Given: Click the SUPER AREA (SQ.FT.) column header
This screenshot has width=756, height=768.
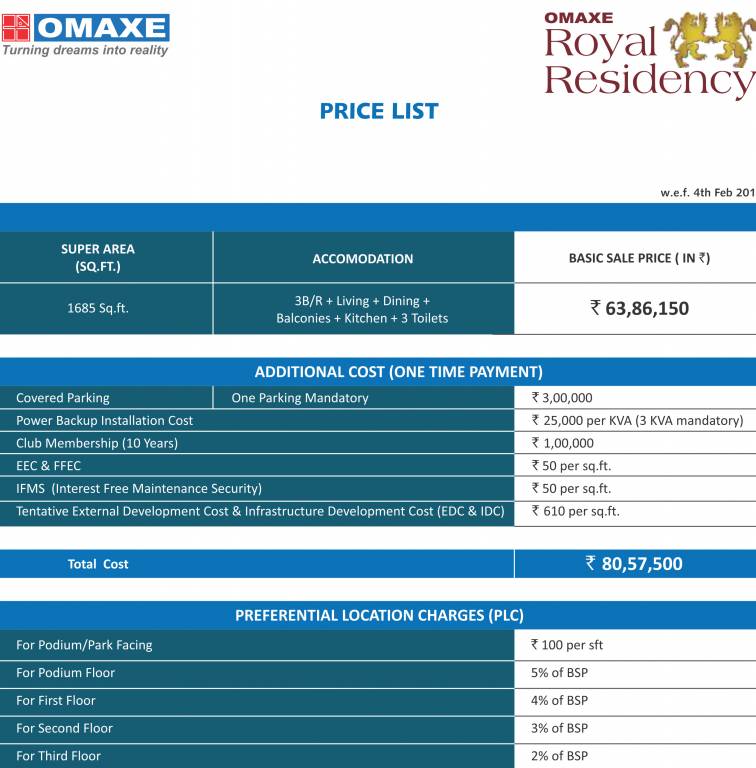Looking at the screenshot, I should [98, 258].
